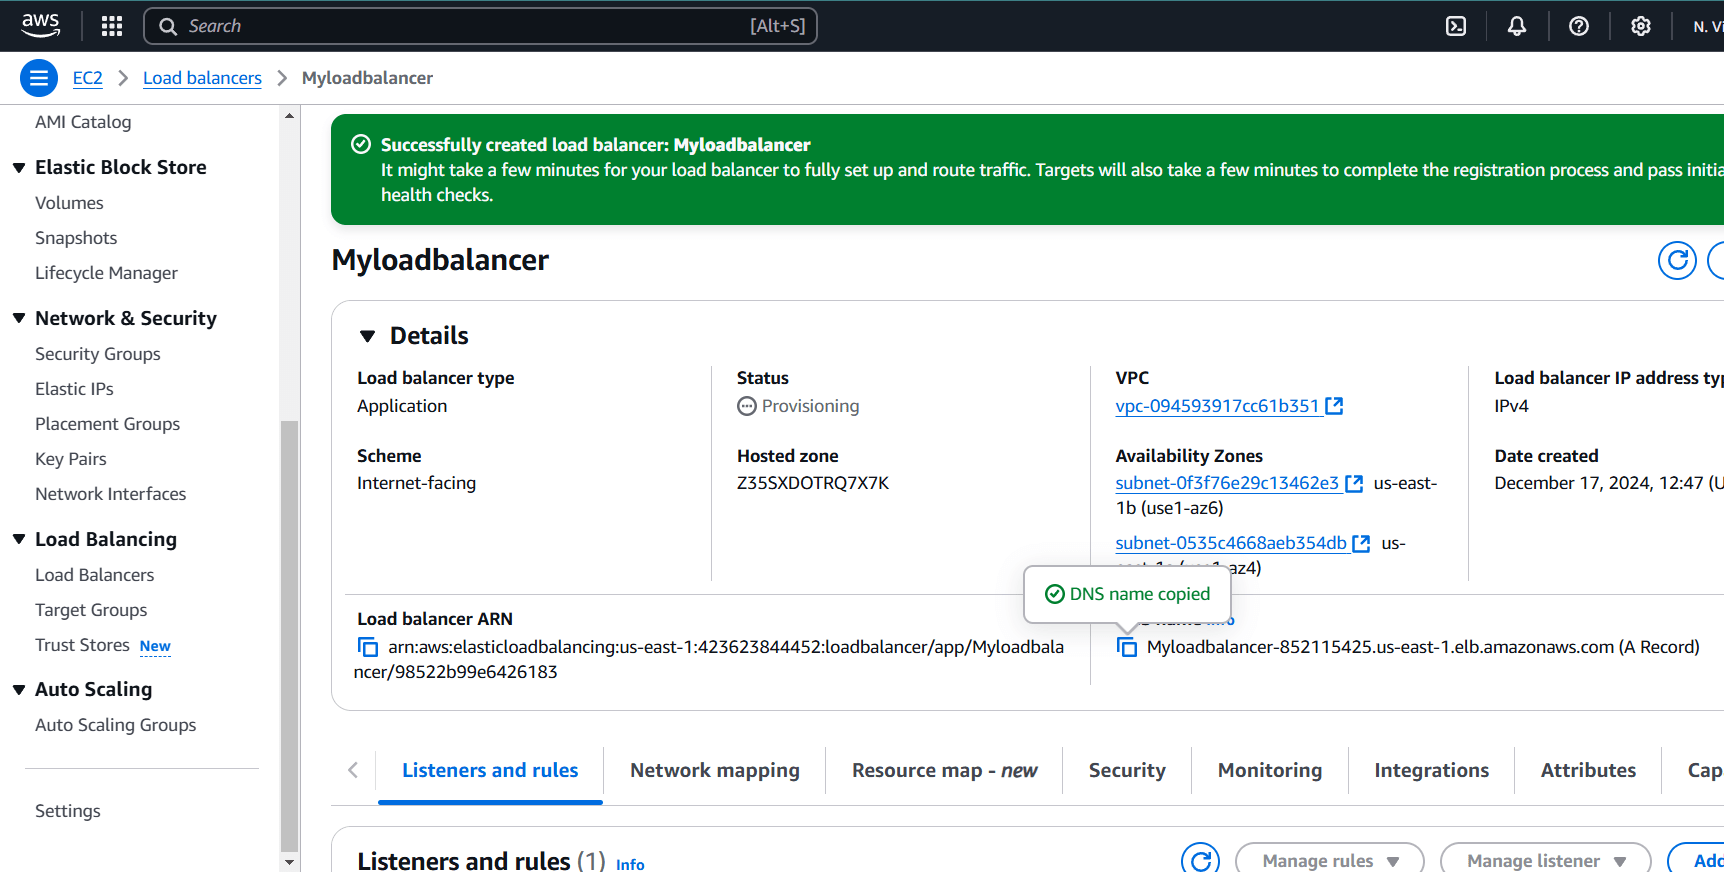Click the sidebar scrollbar down arrow
The height and width of the screenshot is (872, 1724).
click(x=290, y=861)
